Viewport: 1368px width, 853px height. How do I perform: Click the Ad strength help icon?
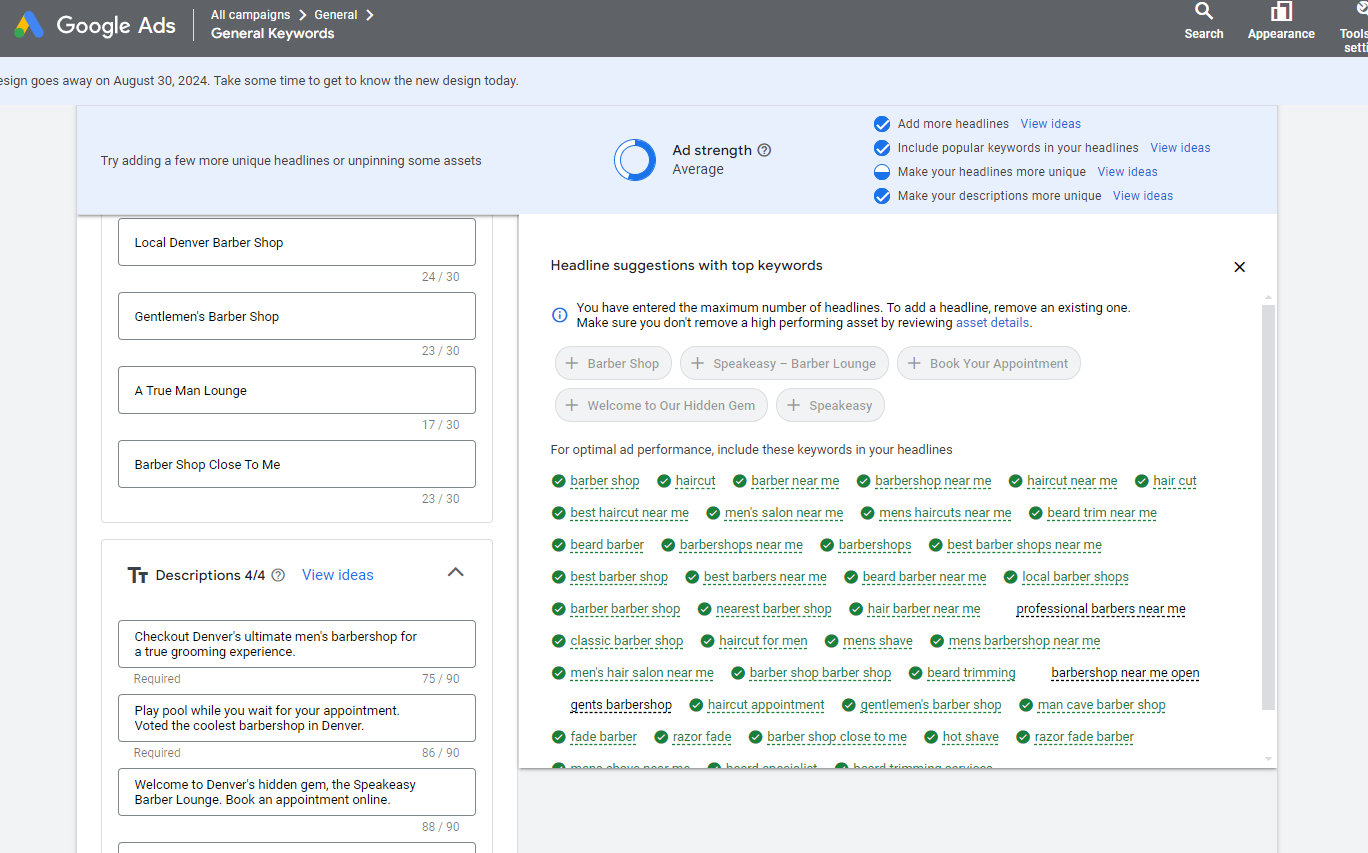coord(764,150)
